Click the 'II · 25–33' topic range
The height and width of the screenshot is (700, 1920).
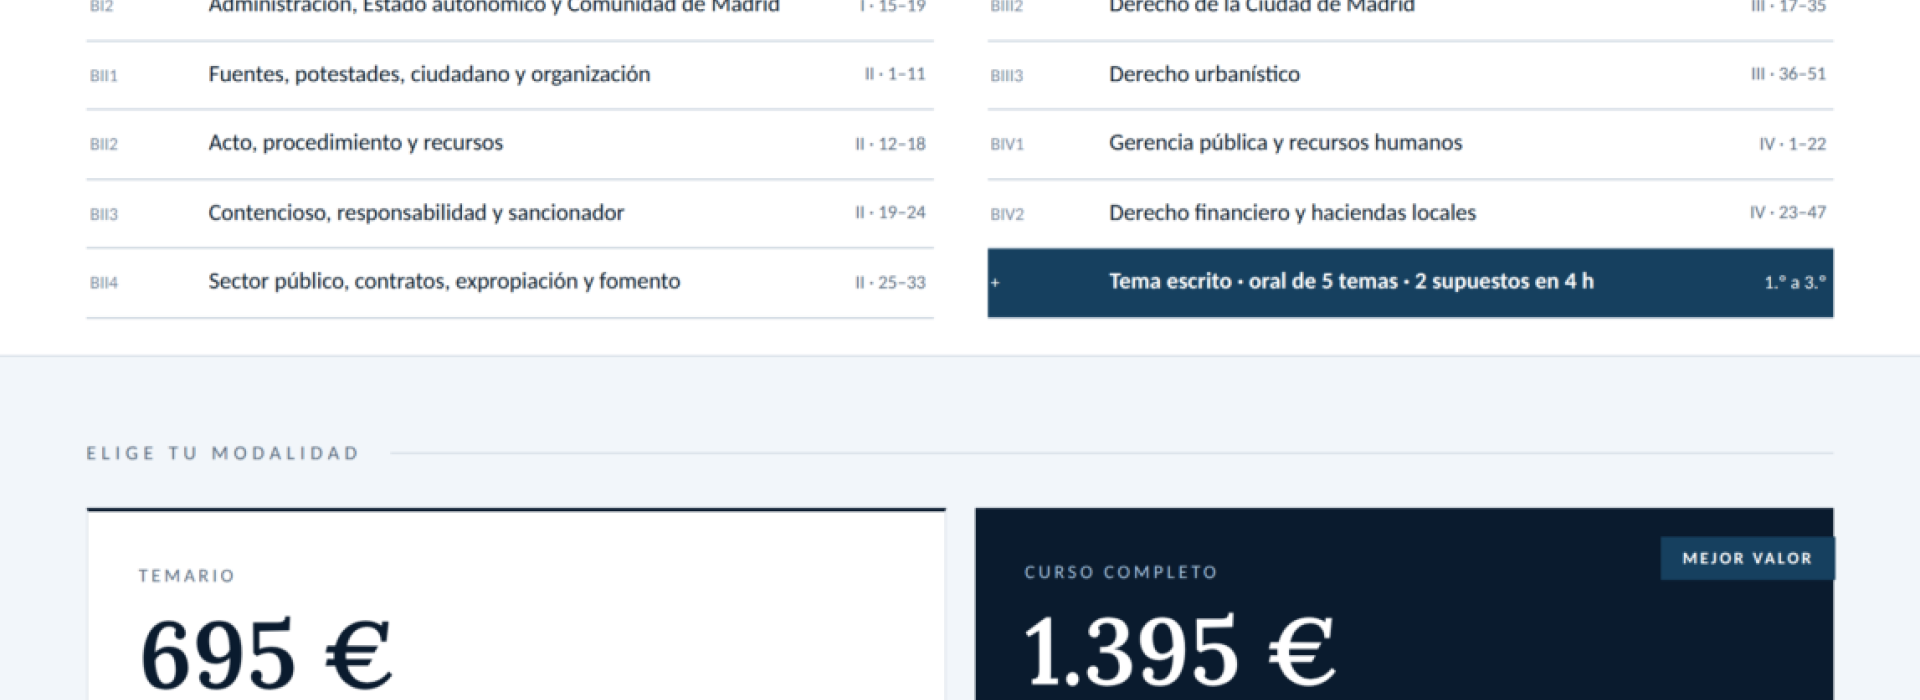click(890, 283)
